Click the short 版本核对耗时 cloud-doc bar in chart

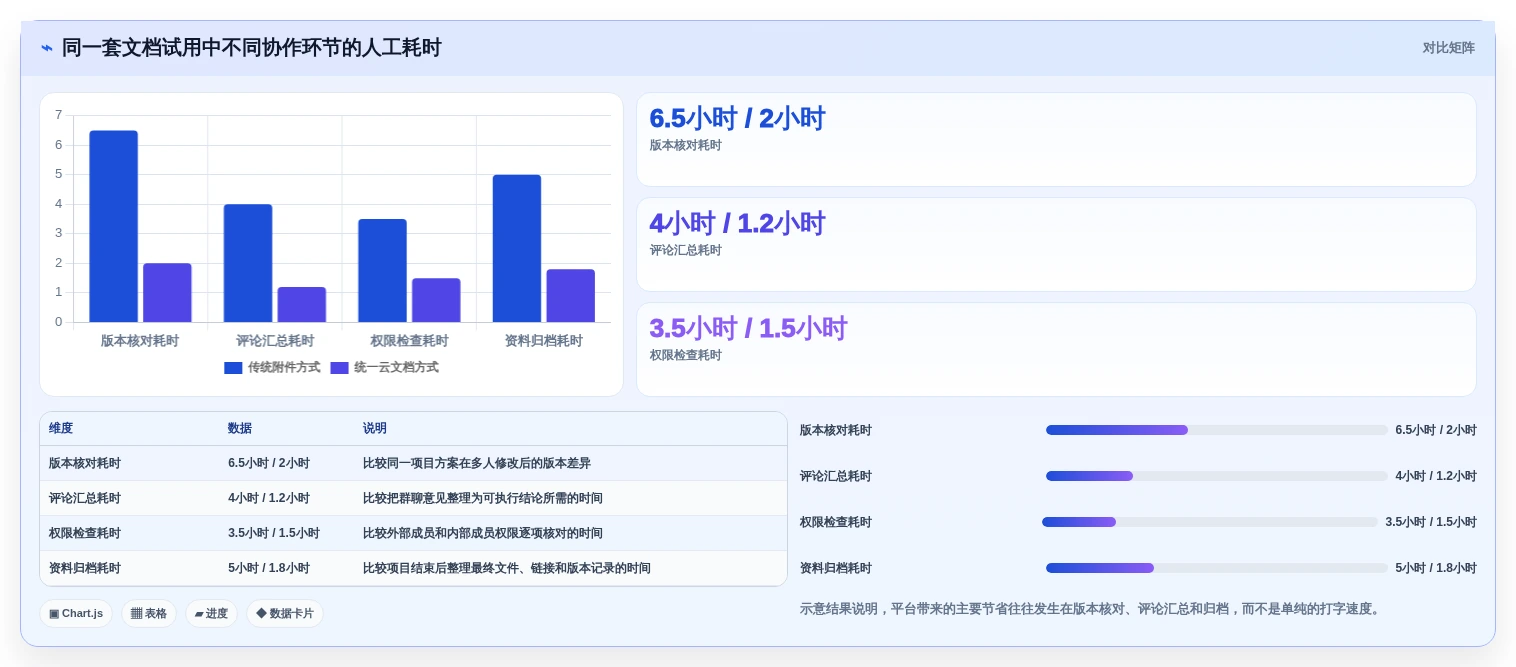click(x=167, y=293)
